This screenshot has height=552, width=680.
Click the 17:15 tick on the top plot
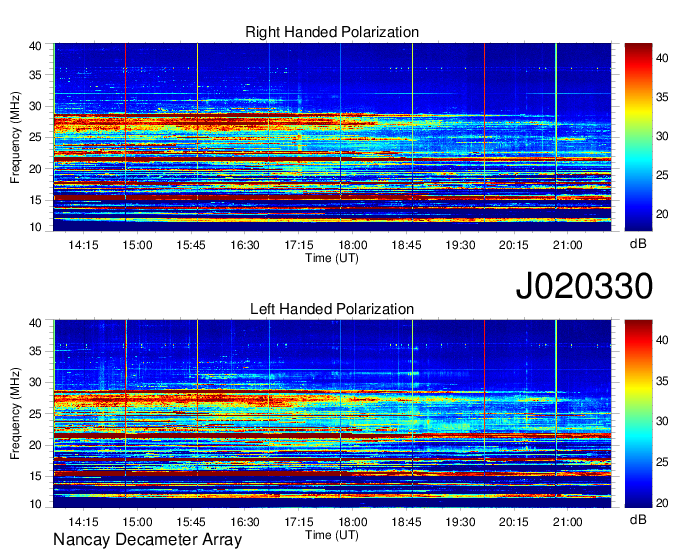pyautogui.click(x=299, y=245)
